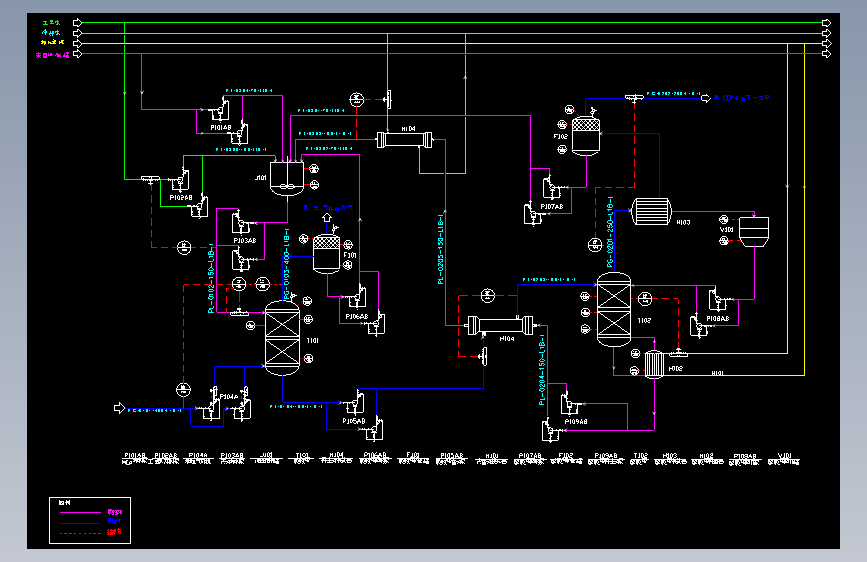Select the vent arrow above F101
This screenshot has height=562, width=867.
(327, 217)
